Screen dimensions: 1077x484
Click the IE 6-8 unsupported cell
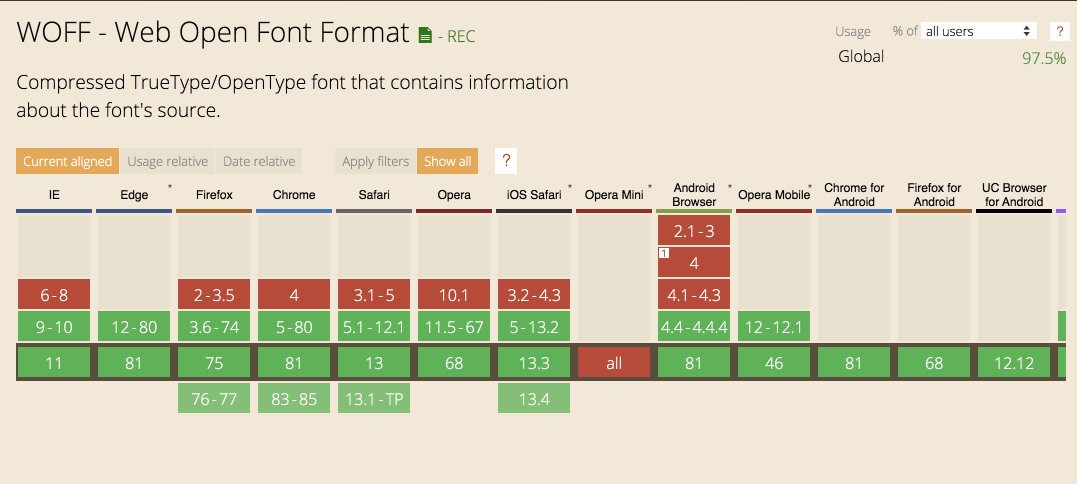(x=54, y=294)
